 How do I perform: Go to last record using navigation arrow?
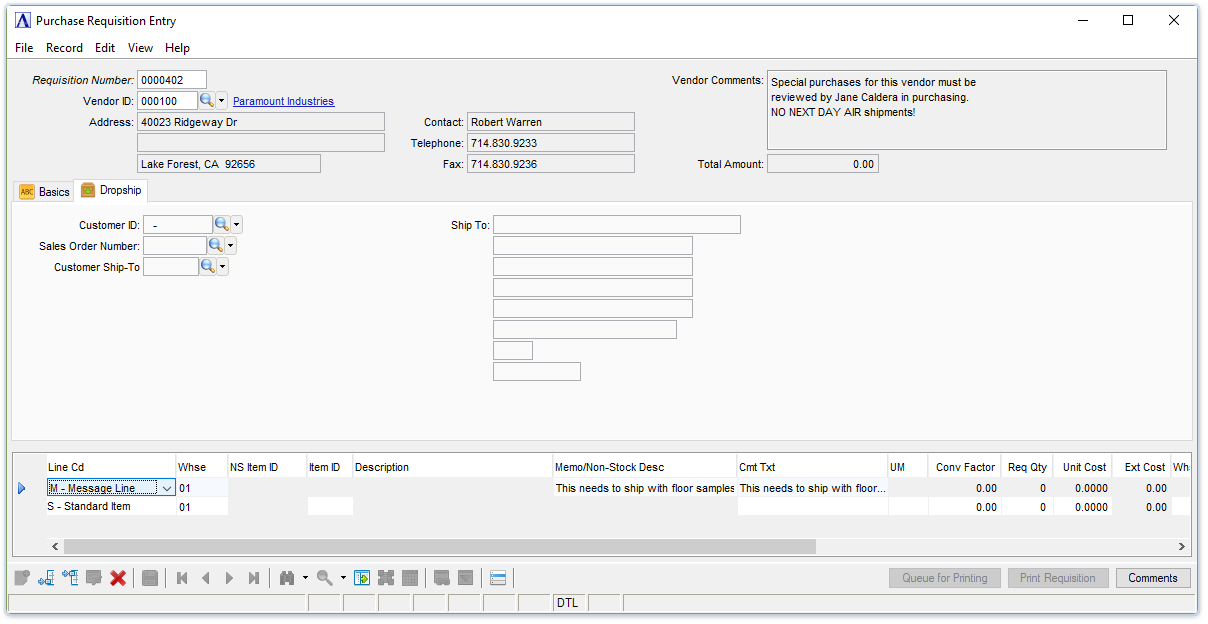pyautogui.click(x=254, y=578)
